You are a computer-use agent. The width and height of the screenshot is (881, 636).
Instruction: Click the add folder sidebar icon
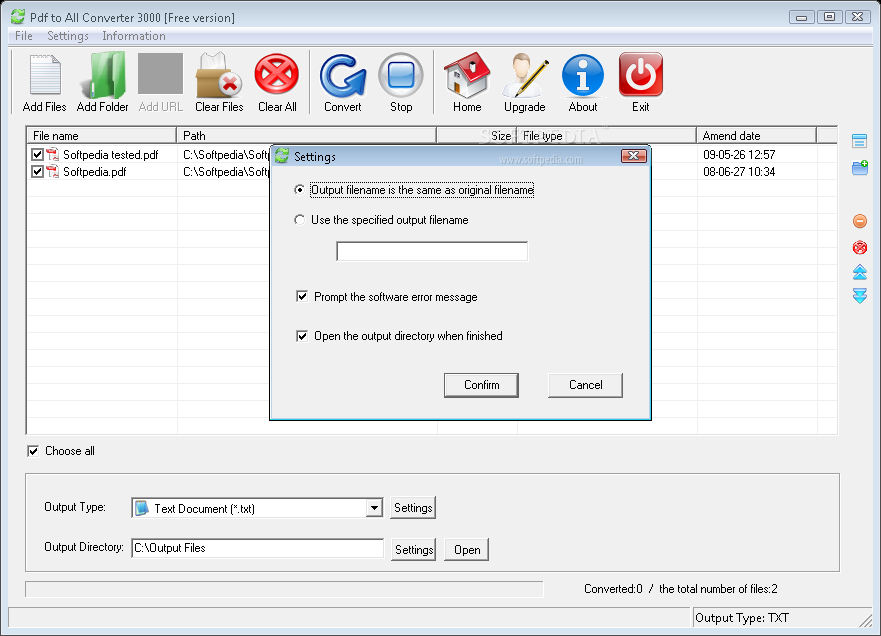point(860,167)
